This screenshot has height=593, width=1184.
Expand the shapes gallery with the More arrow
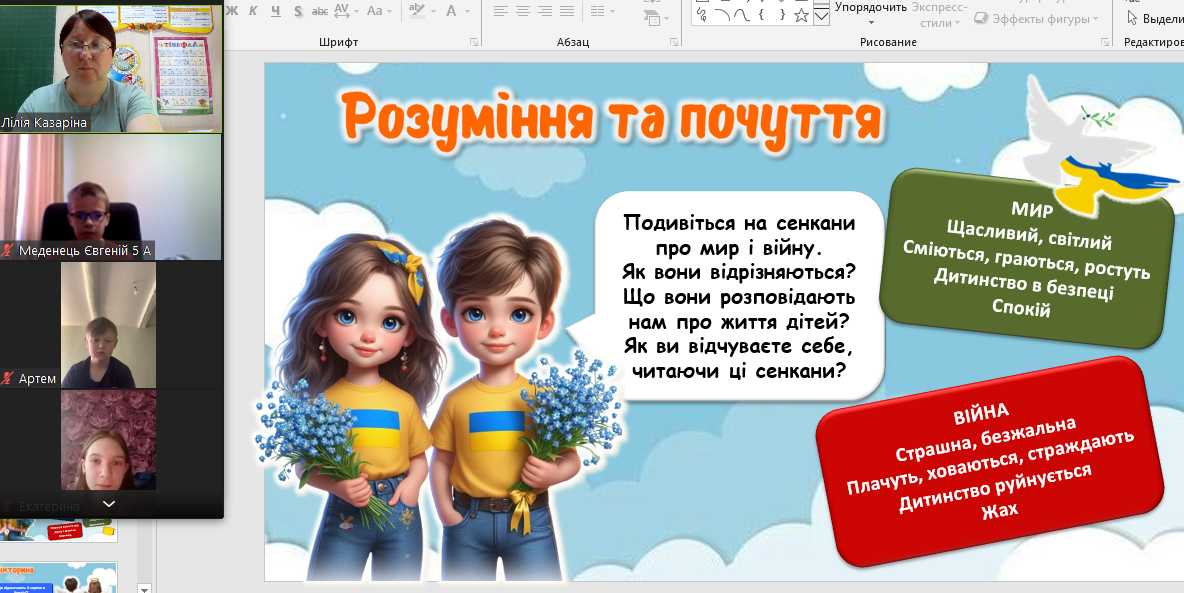click(x=821, y=17)
